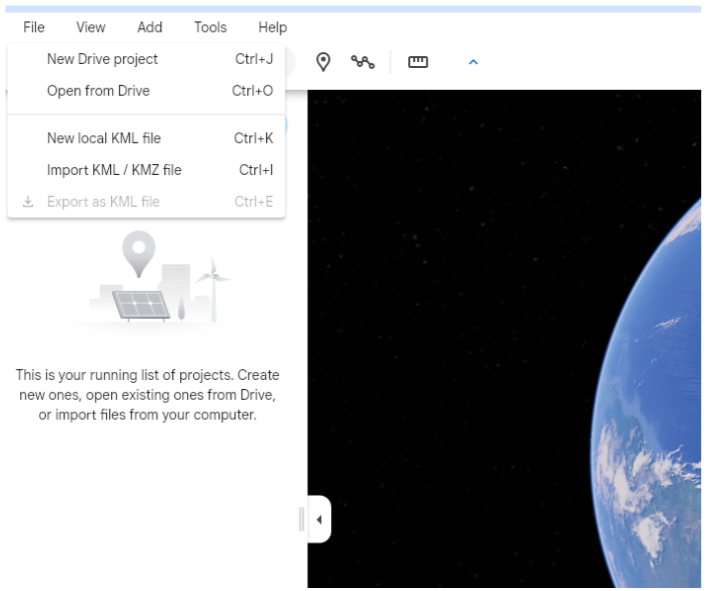Click the download icon beside Export as KML

28,201
